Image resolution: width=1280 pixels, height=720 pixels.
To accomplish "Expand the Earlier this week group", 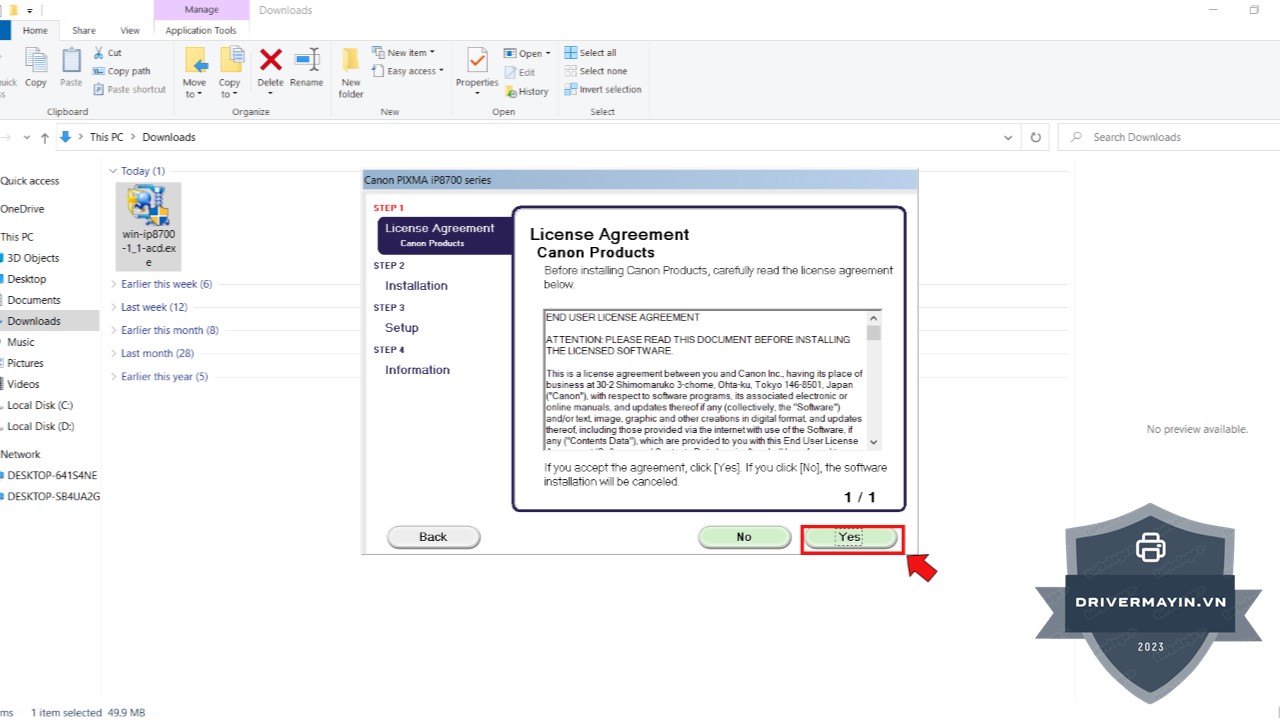I will point(114,284).
